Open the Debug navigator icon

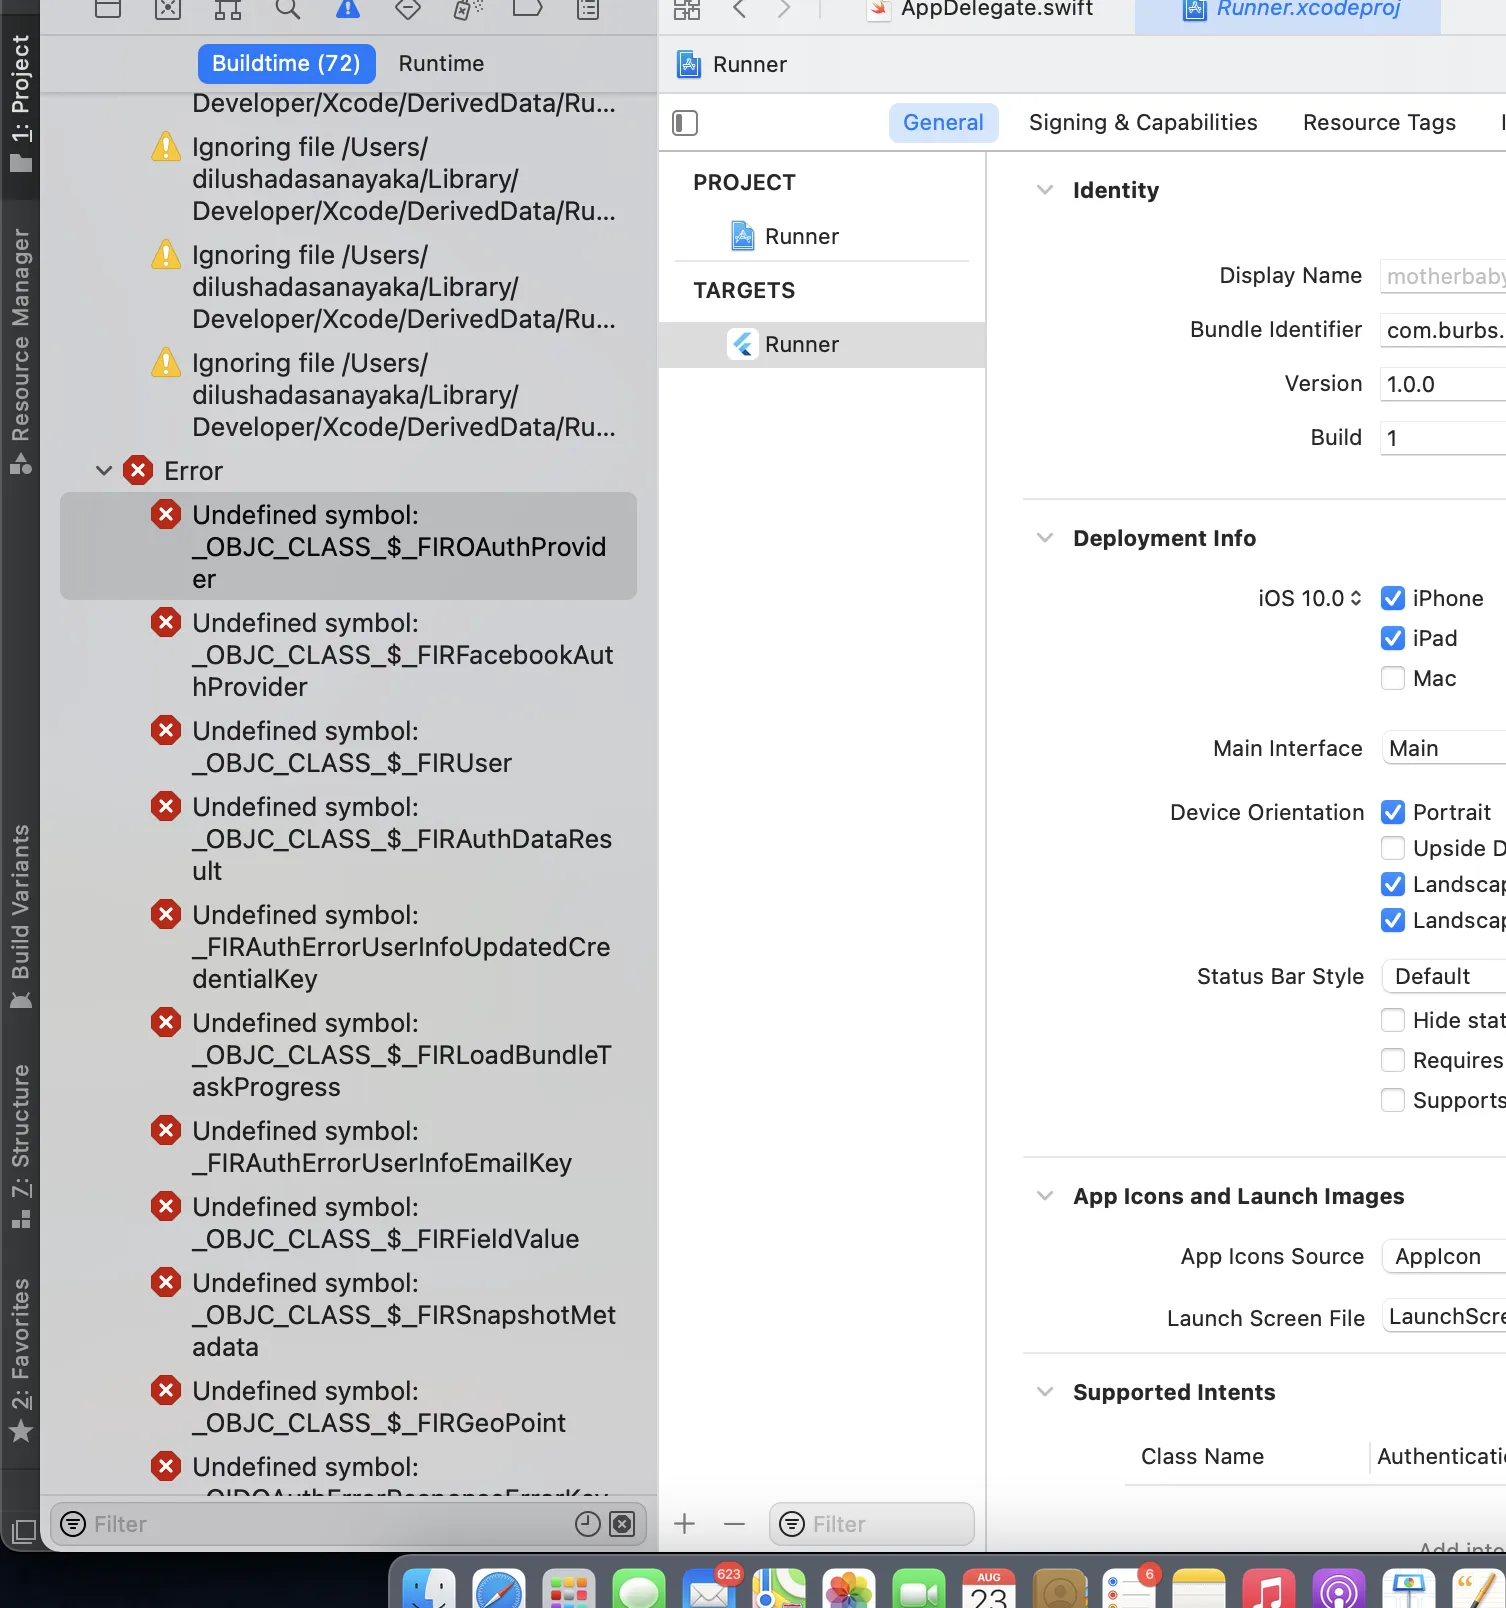(x=468, y=10)
